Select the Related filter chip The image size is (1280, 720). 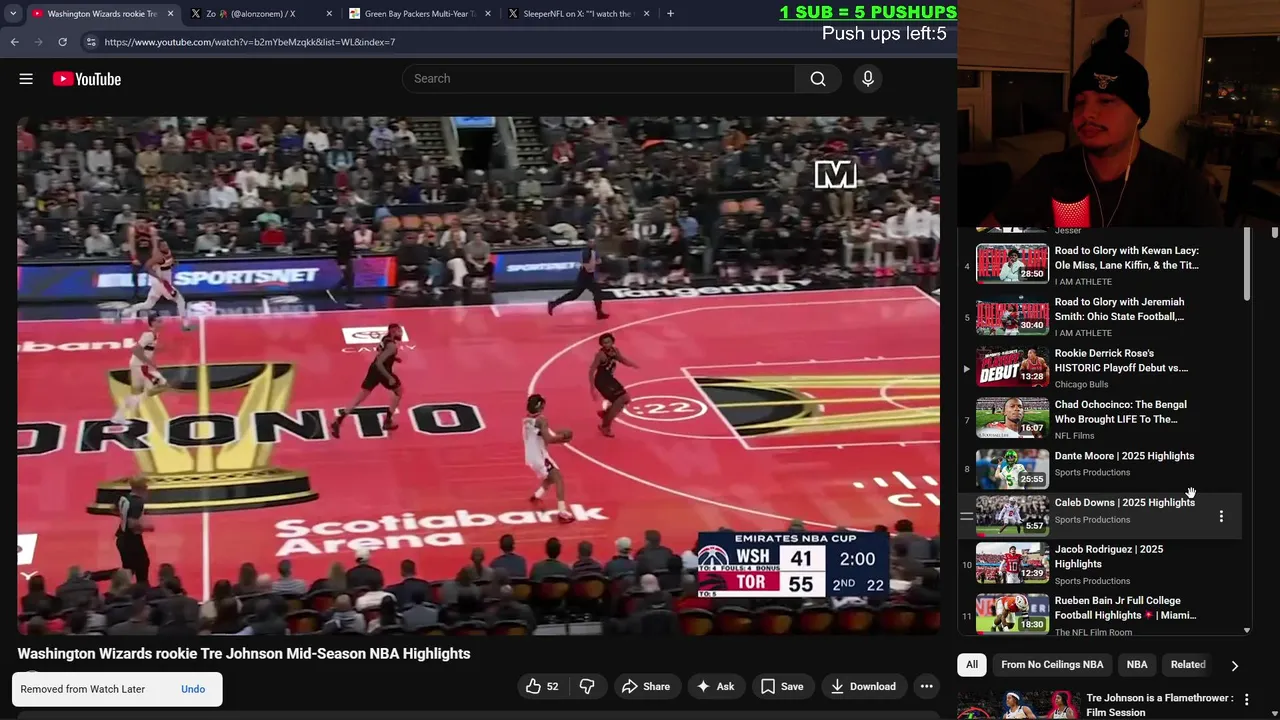(1188, 665)
